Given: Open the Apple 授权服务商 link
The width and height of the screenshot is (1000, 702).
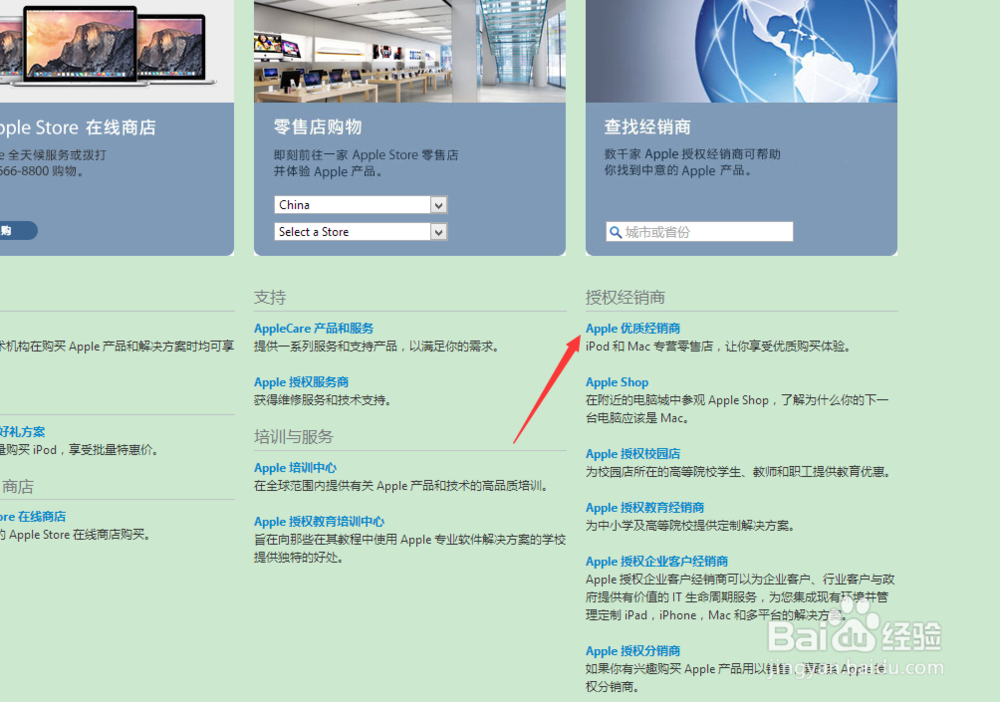Looking at the screenshot, I should click(301, 382).
